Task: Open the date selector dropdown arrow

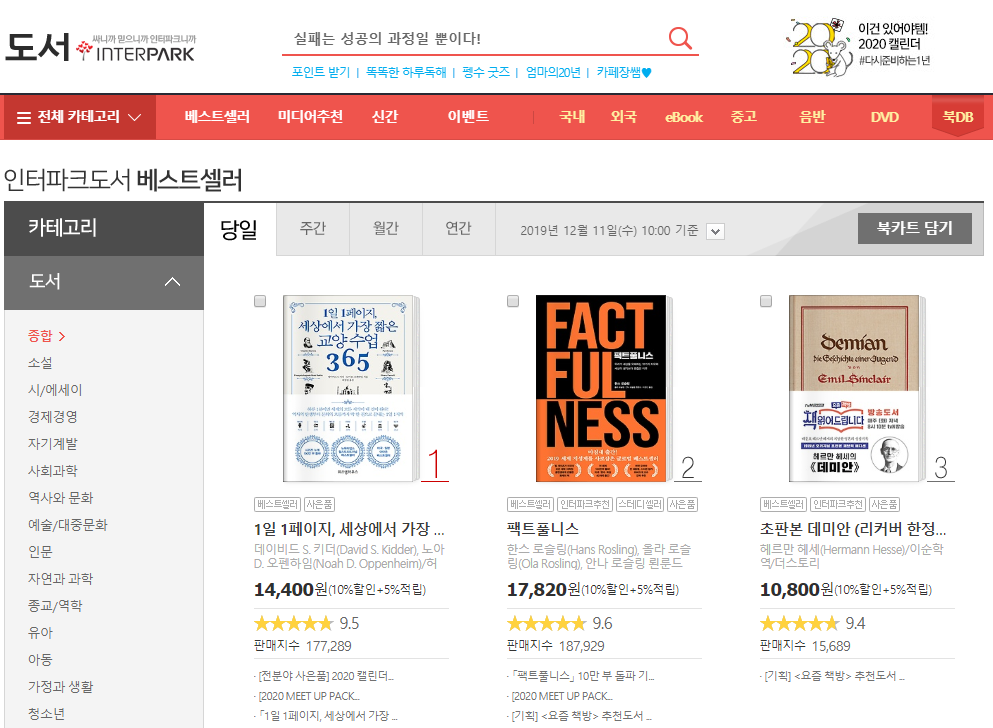Action: [x=715, y=231]
